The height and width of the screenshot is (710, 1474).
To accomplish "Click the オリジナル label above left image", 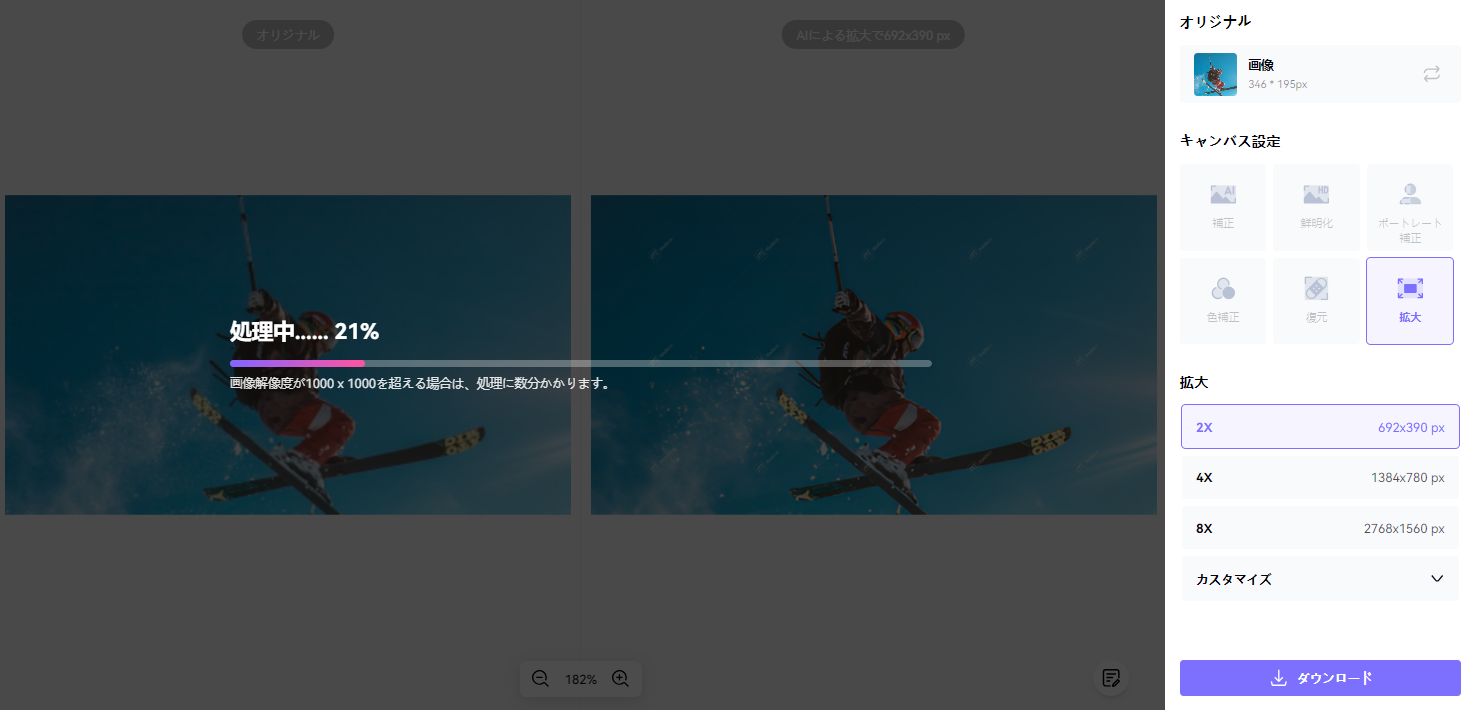I will click(288, 35).
